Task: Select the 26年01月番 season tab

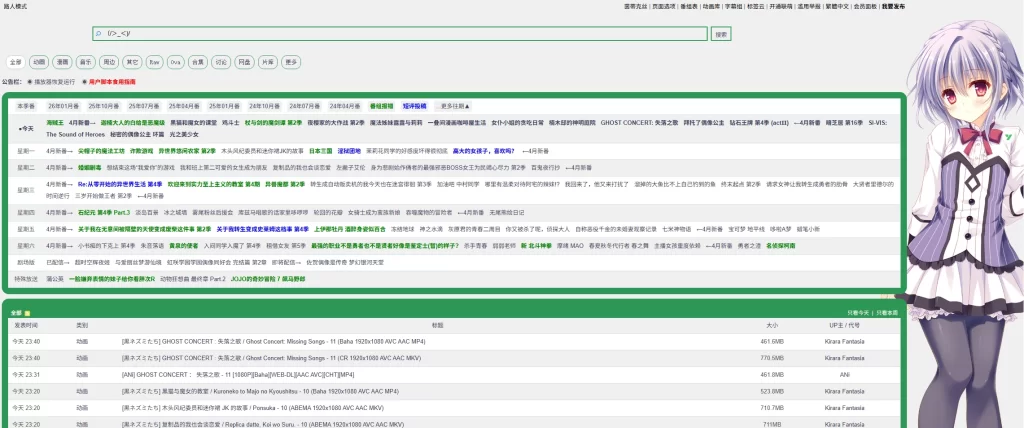Action: point(63,106)
